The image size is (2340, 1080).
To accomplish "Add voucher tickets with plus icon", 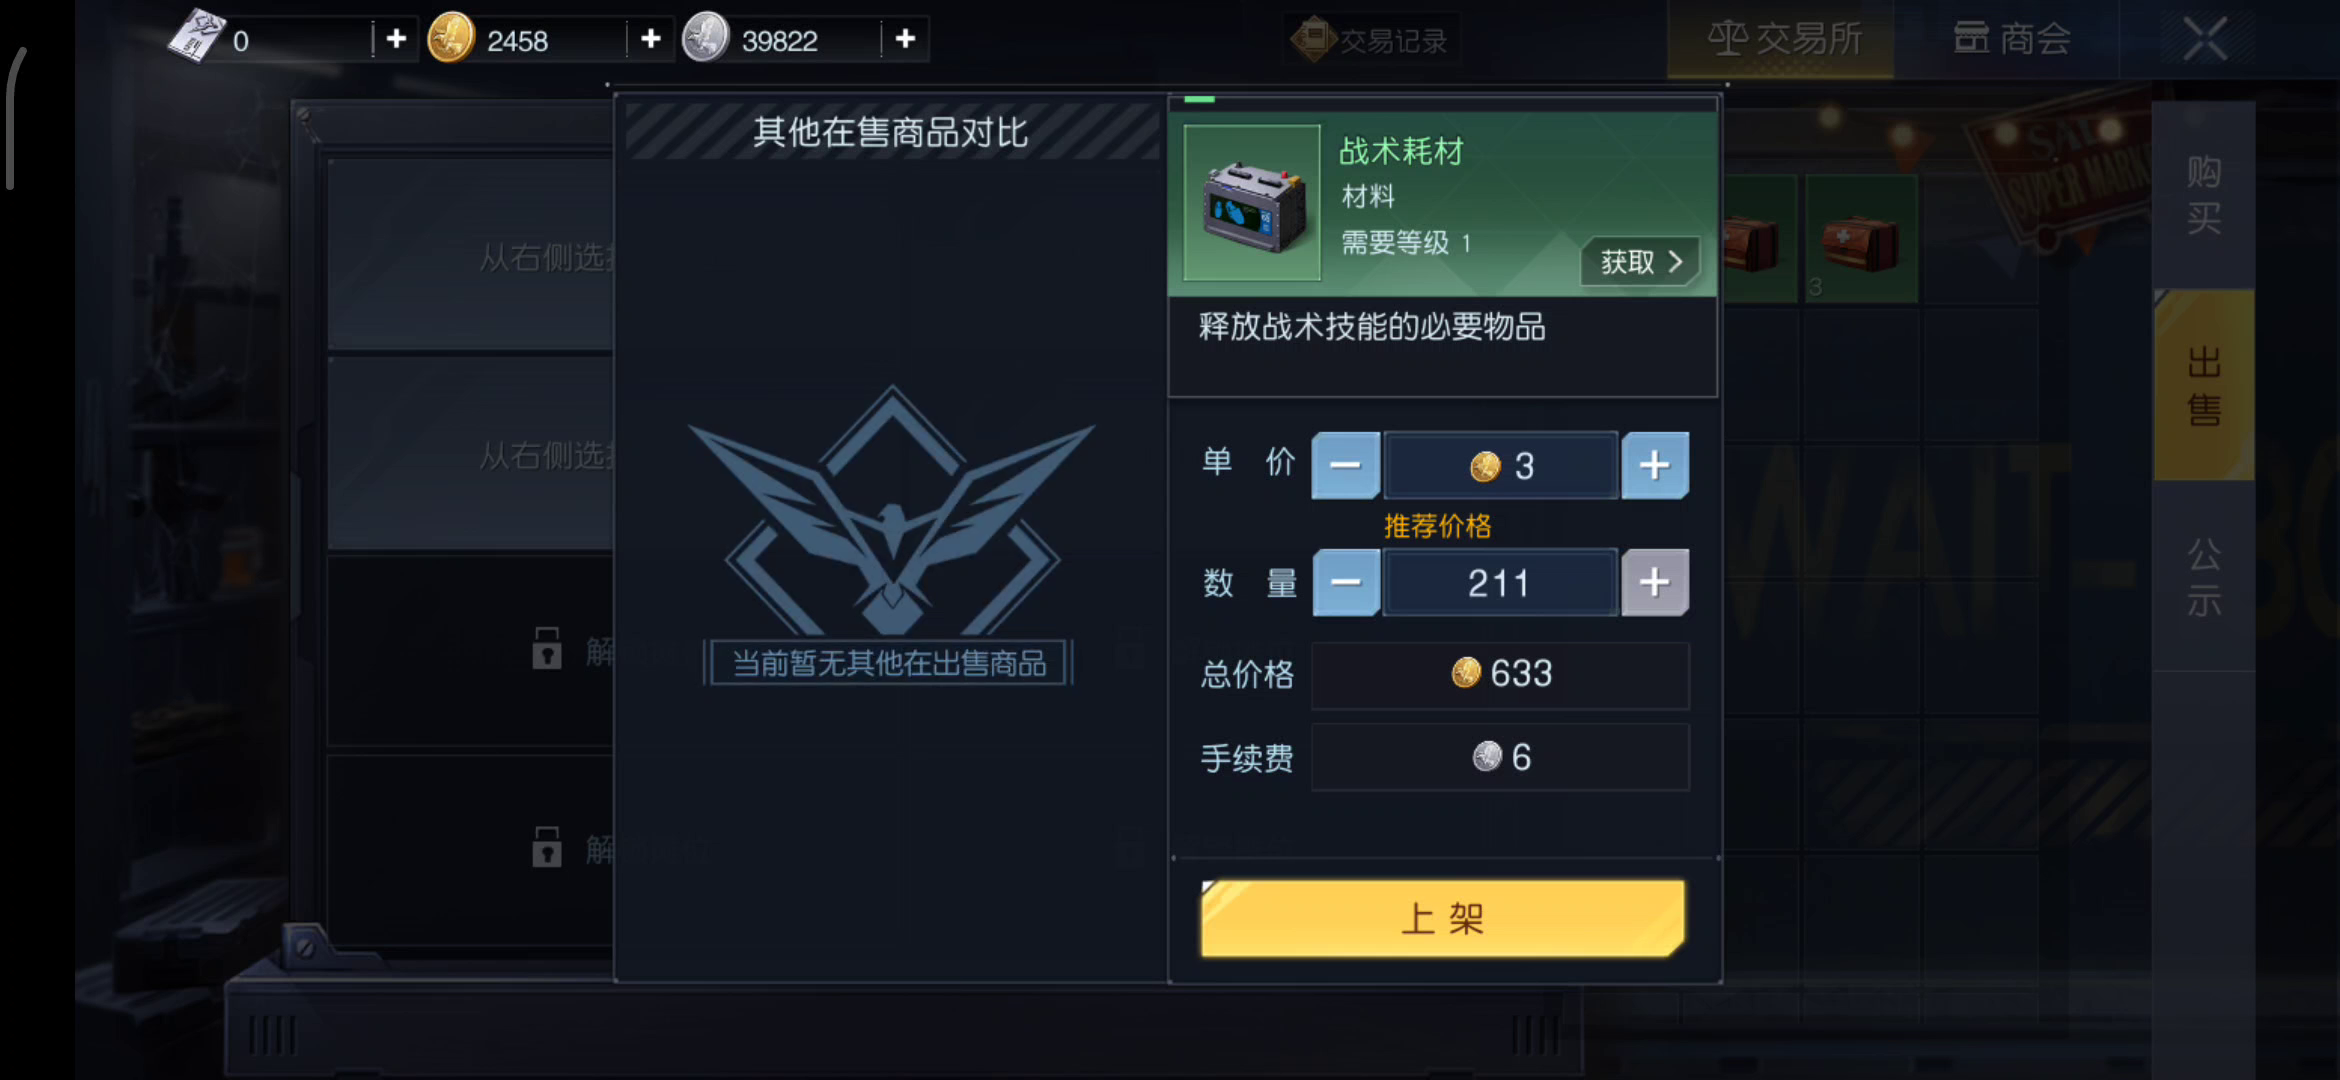I will (396, 39).
